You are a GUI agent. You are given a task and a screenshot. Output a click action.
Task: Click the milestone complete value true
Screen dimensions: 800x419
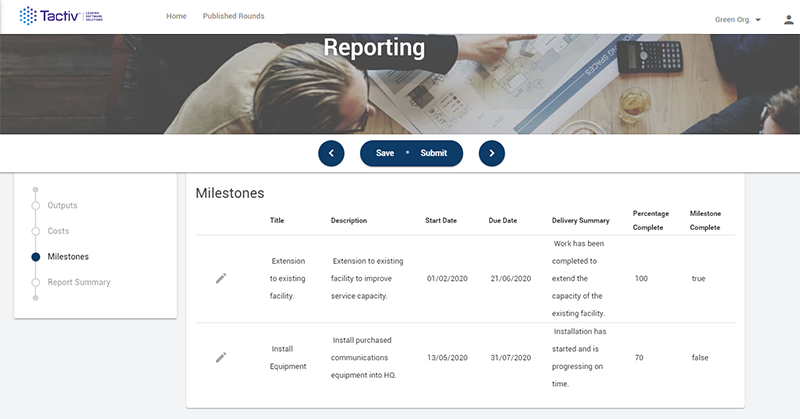(x=698, y=279)
